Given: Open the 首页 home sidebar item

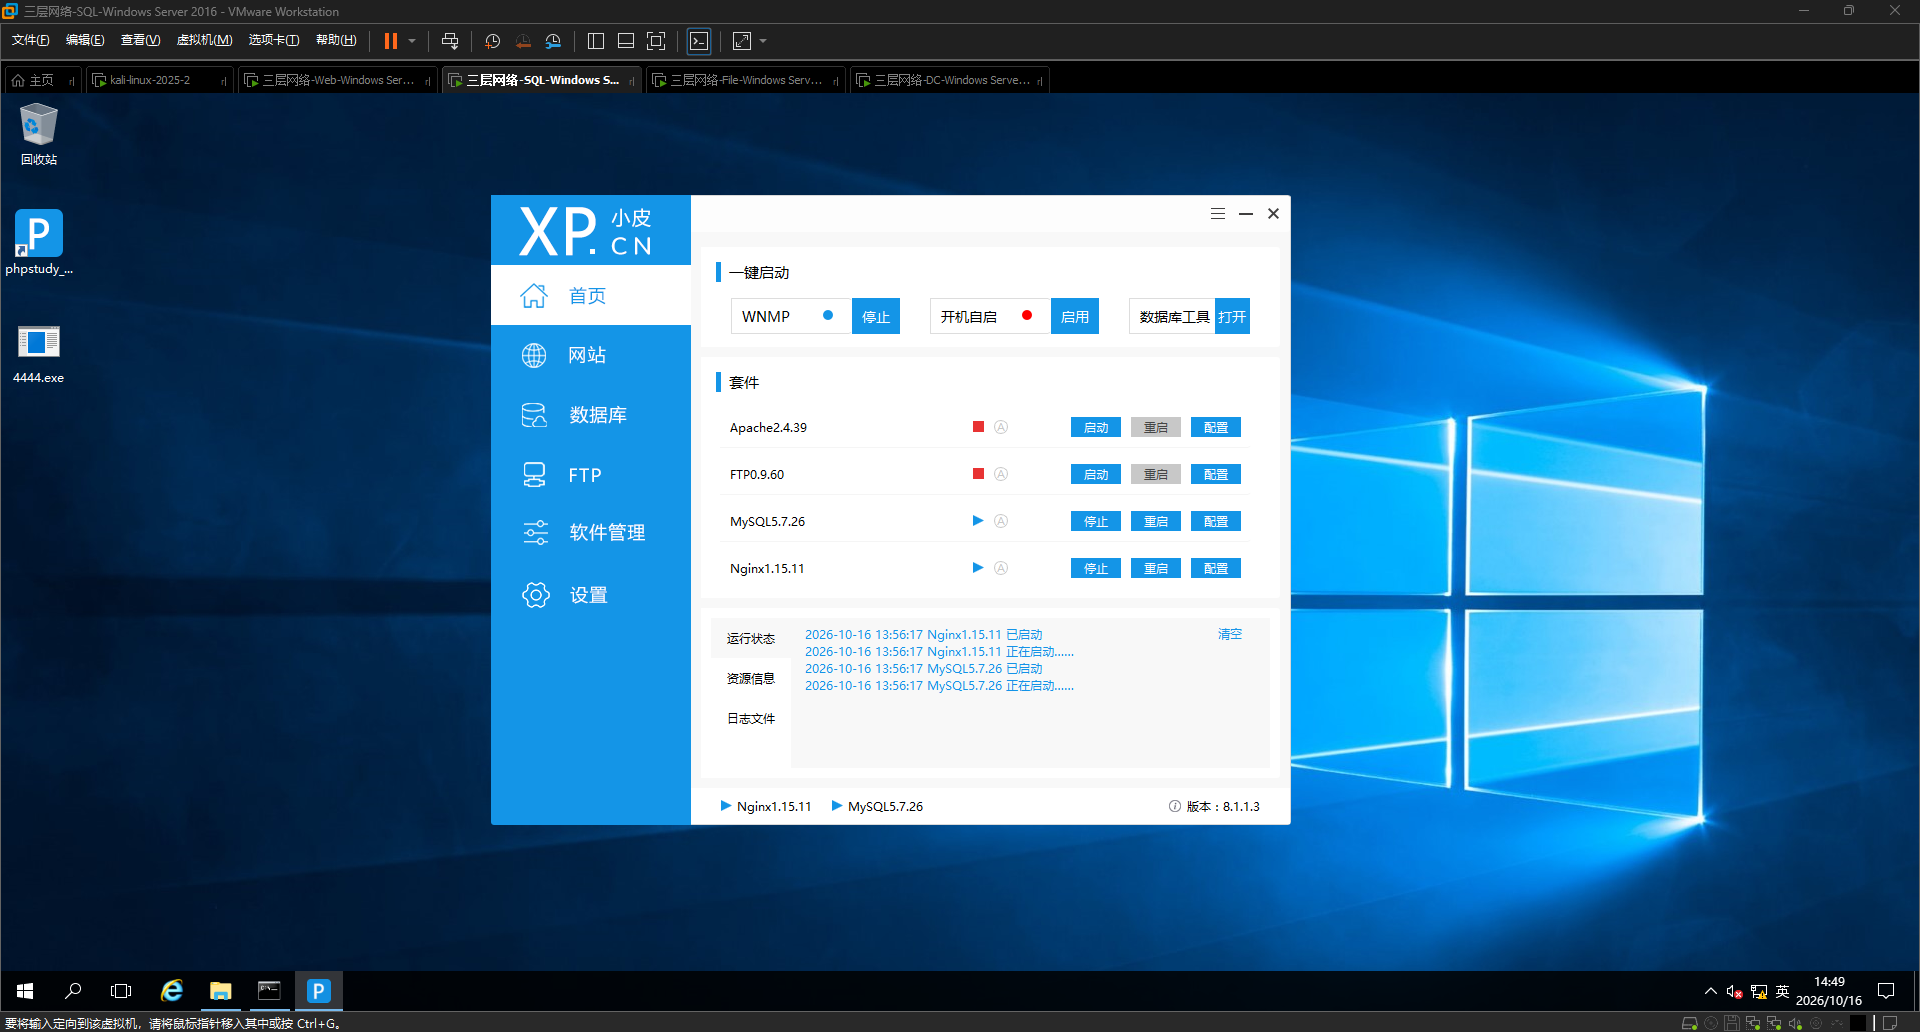Looking at the screenshot, I should [x=590, y=295].
